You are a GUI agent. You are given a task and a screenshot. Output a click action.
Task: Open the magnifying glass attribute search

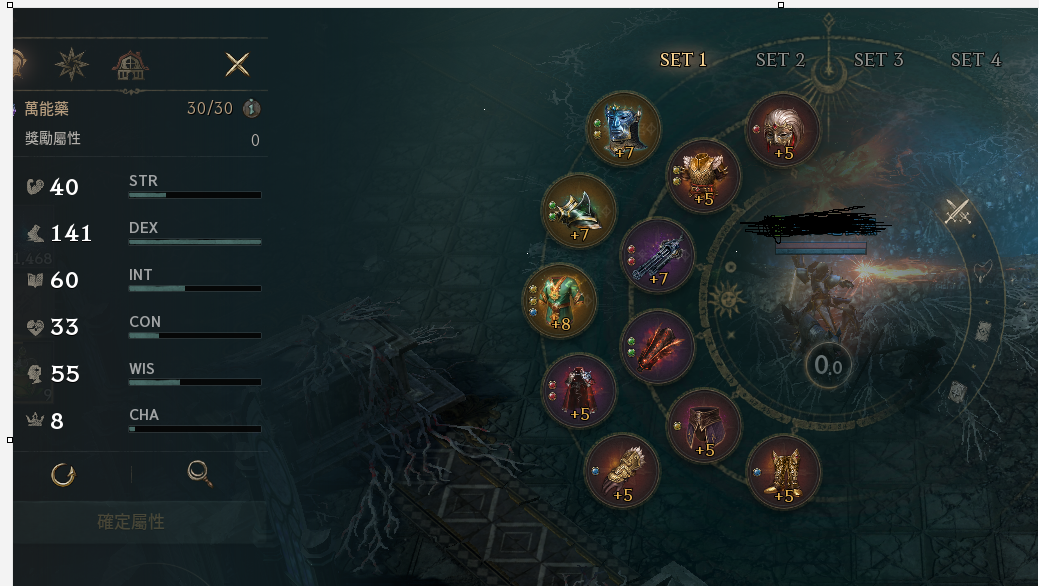point(199,473)
